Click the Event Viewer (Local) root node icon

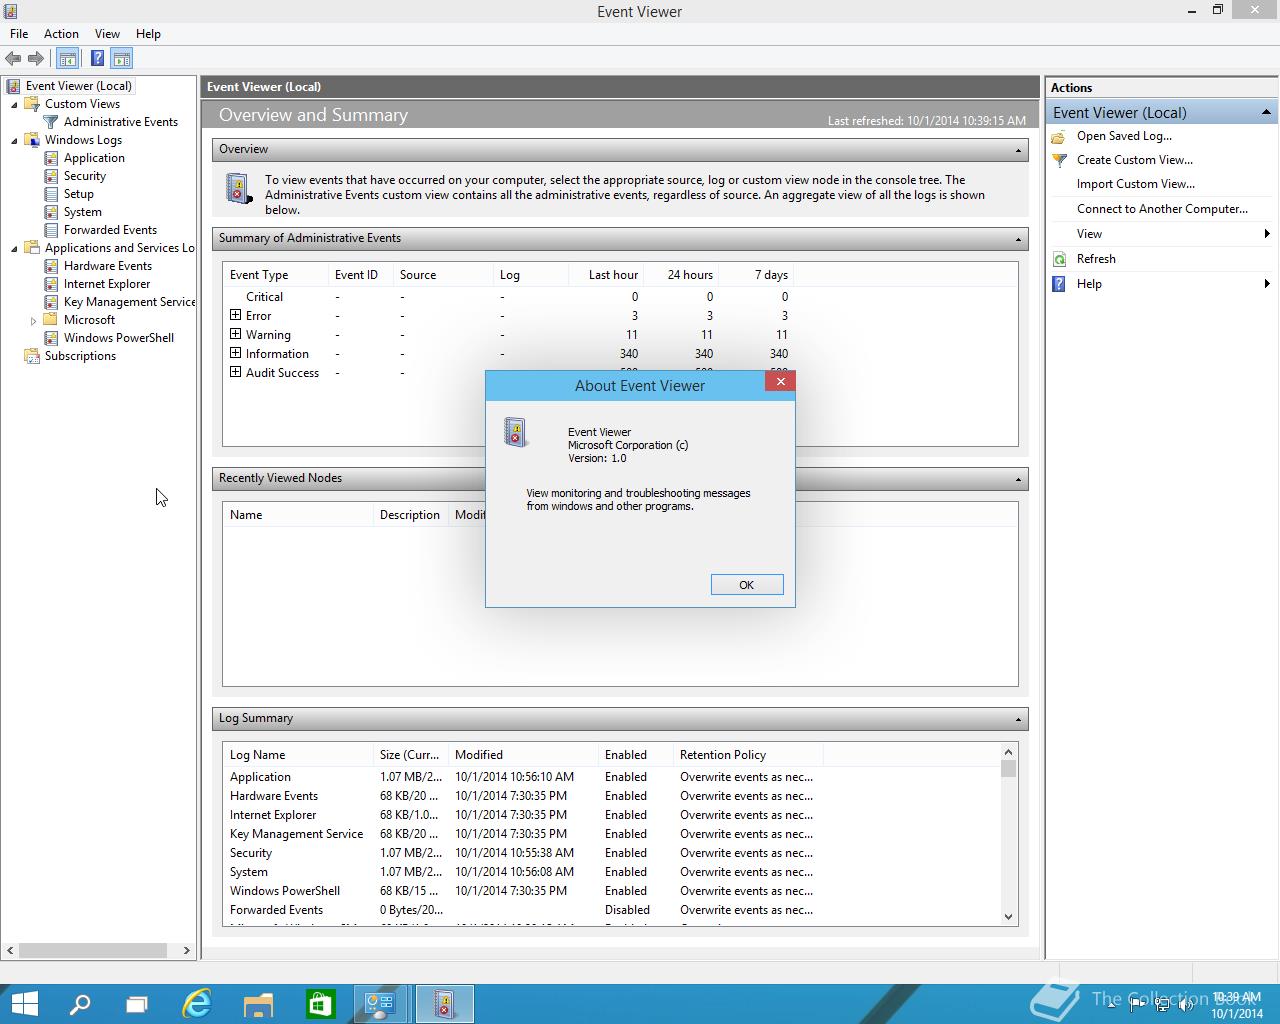click(x=13, y=86)
